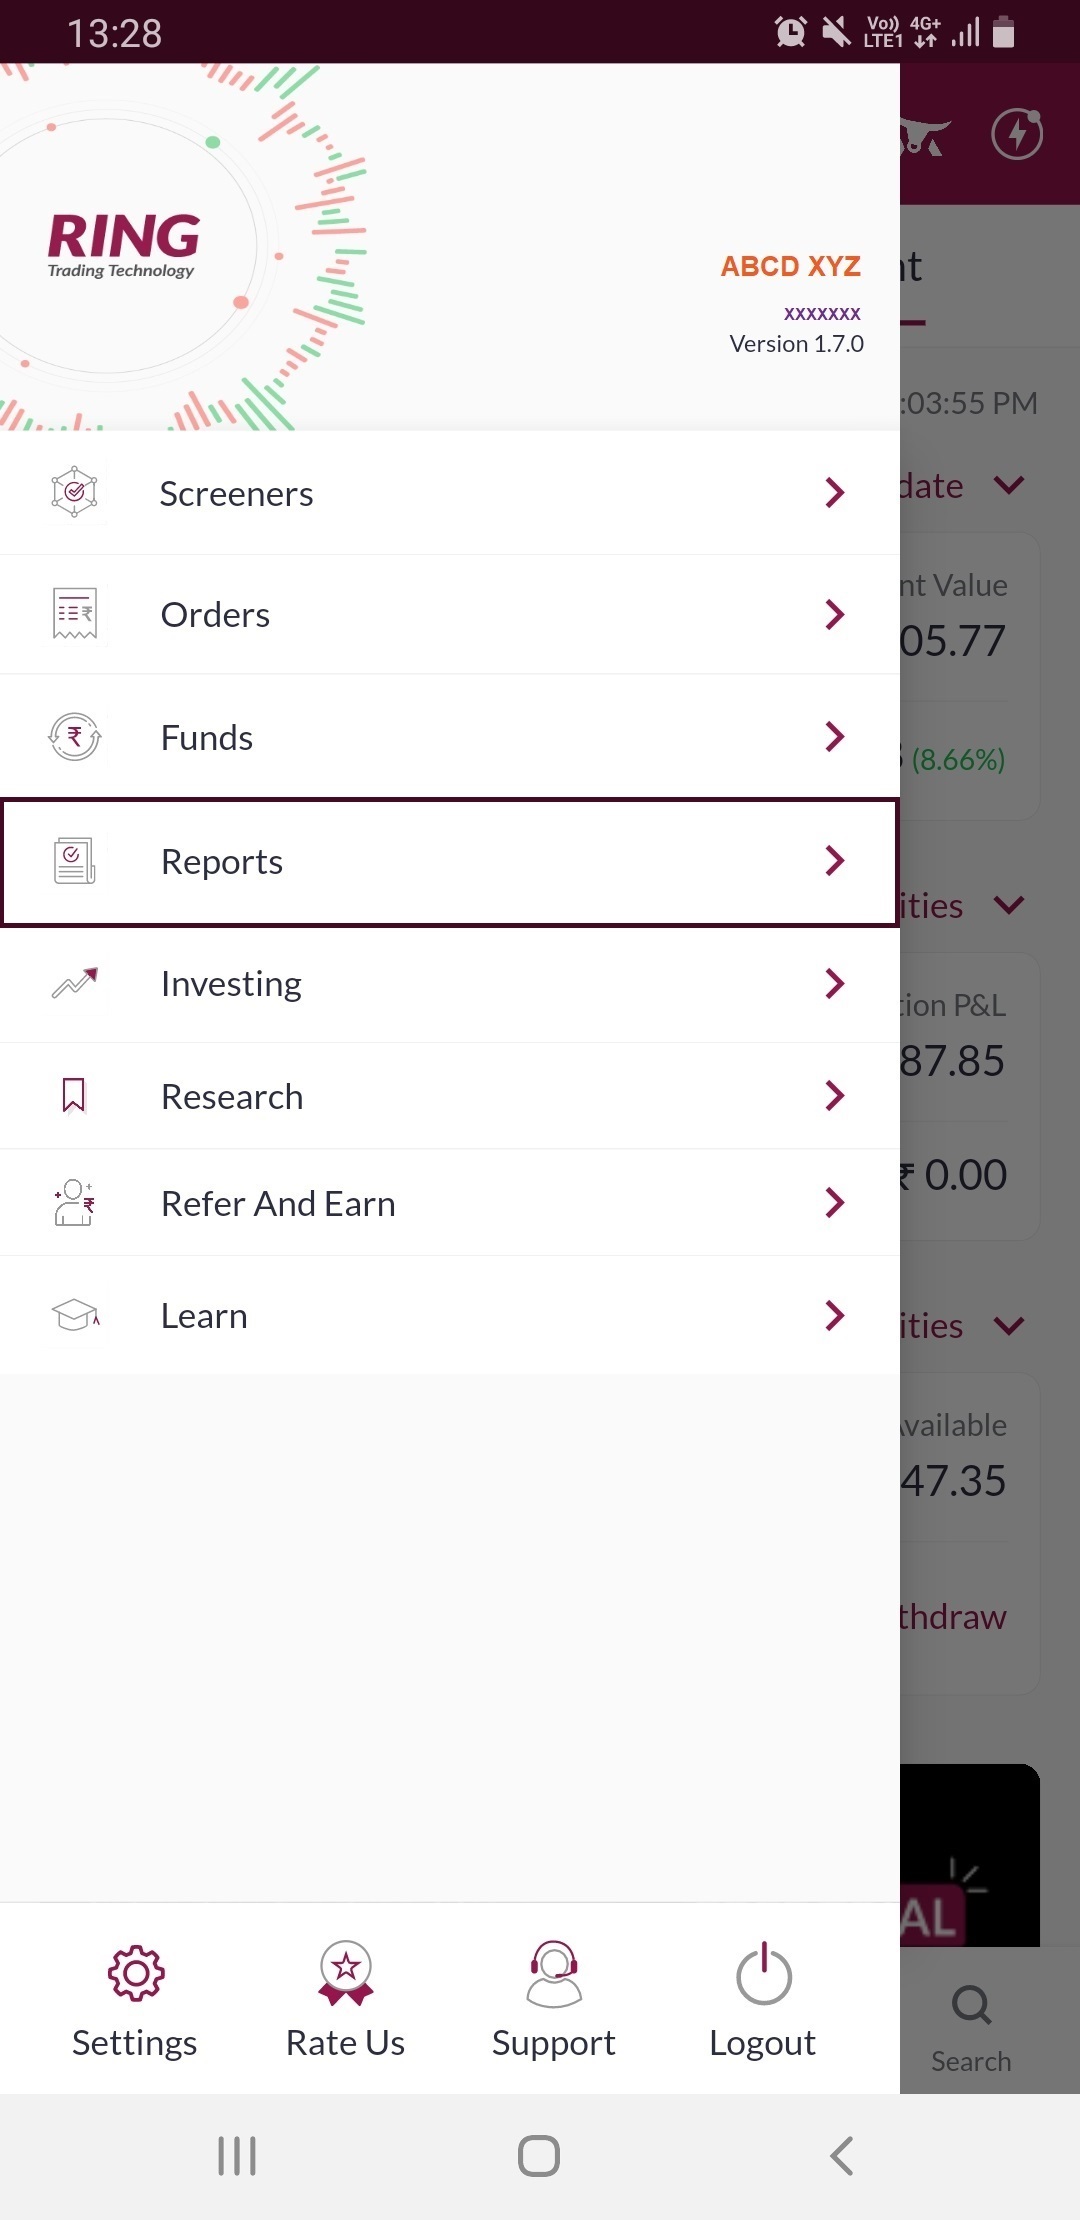
Task: Contact Support via headset icon
Action: tap(554, 1973)
